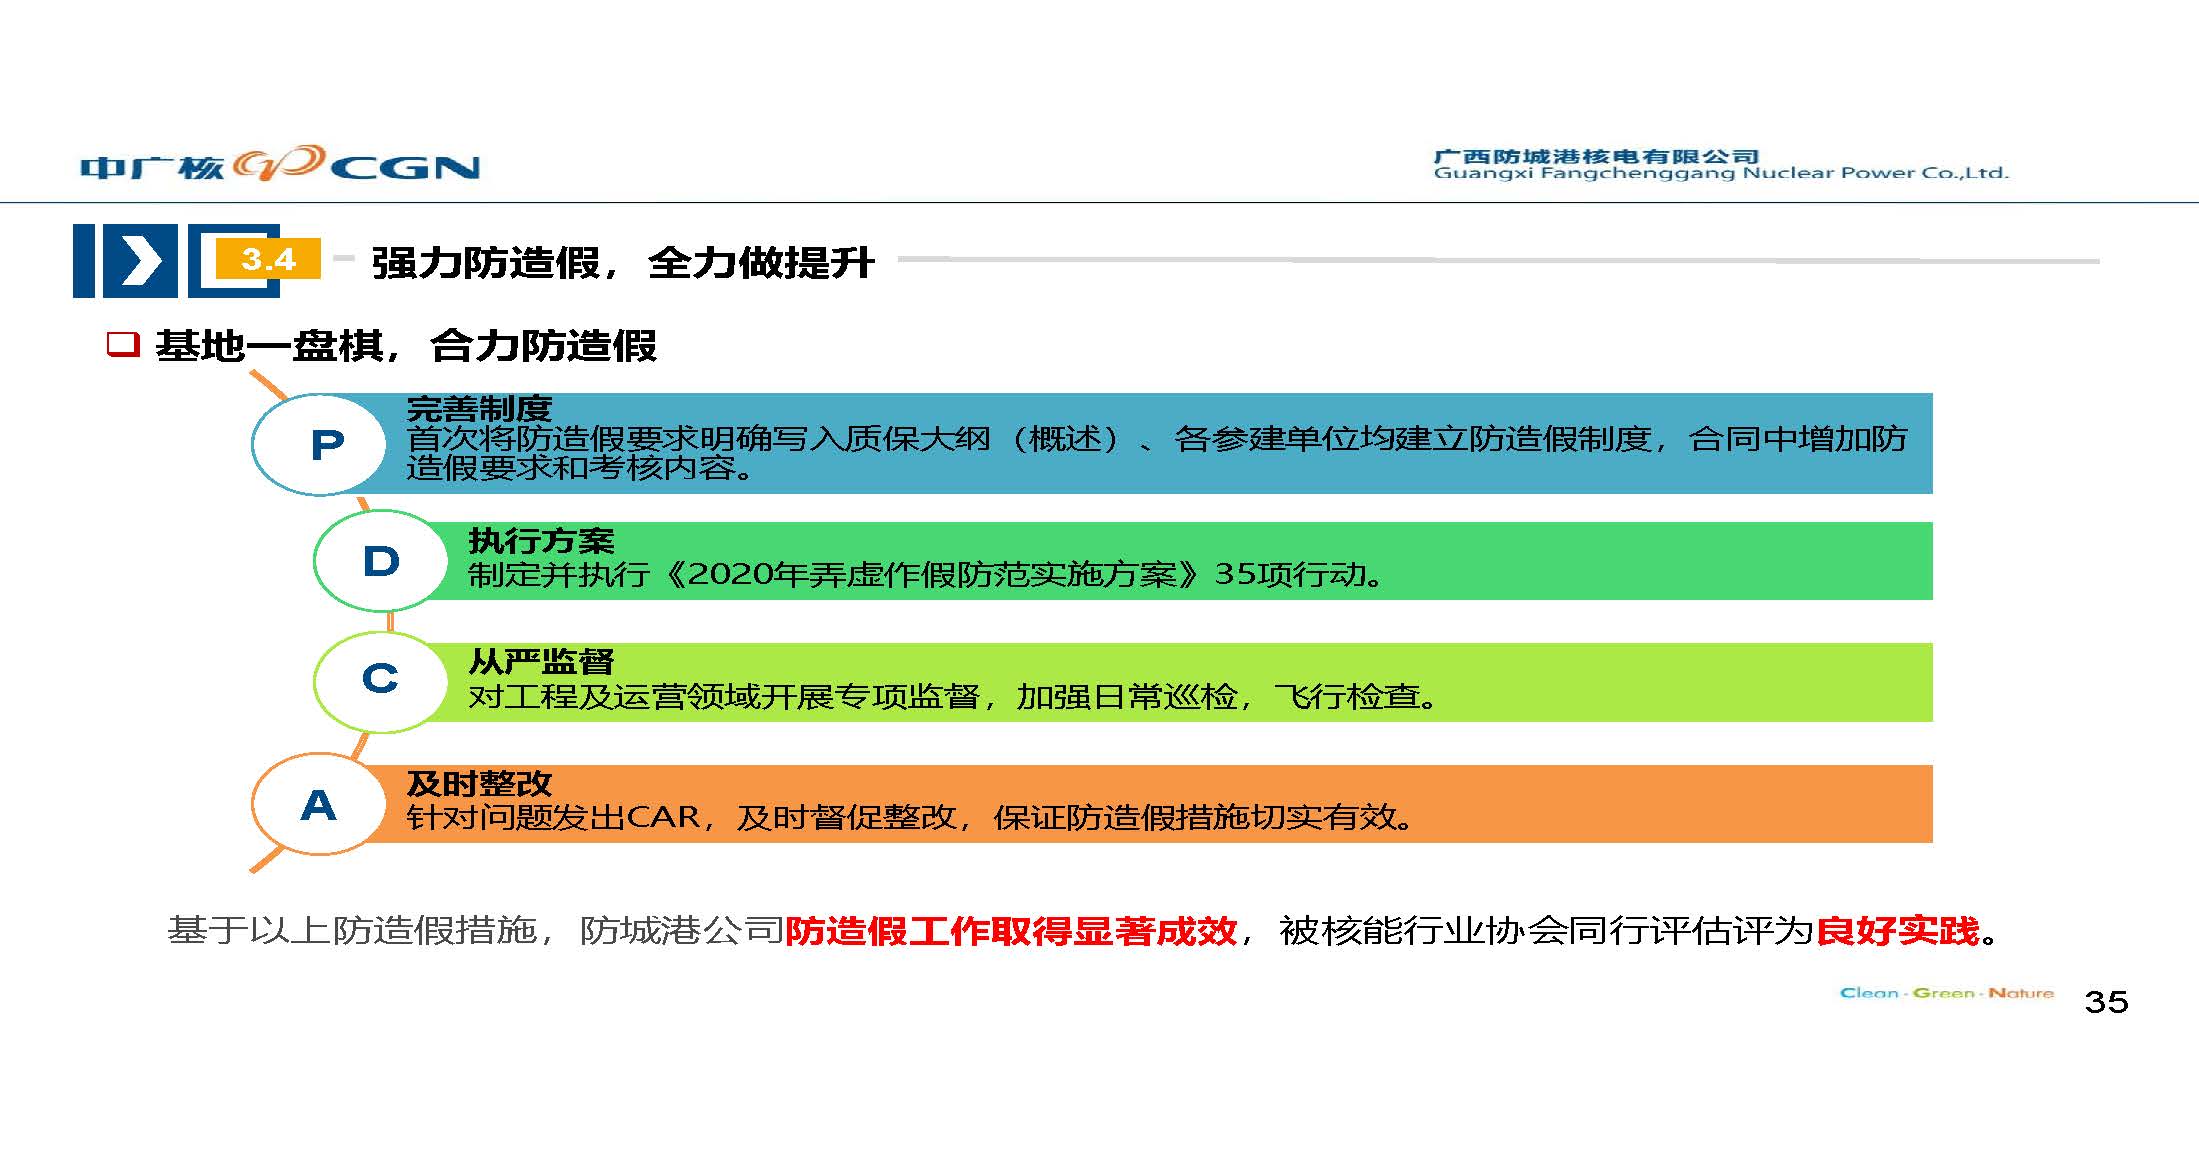Click red checkbox bullet before 基地一盘棋
Screen dimensions: 2199x1166
click(x=123, y=345)
